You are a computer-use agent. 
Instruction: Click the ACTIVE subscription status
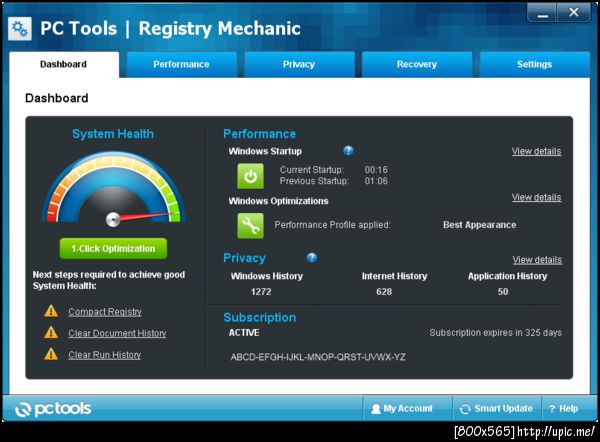tap(244, 333)
